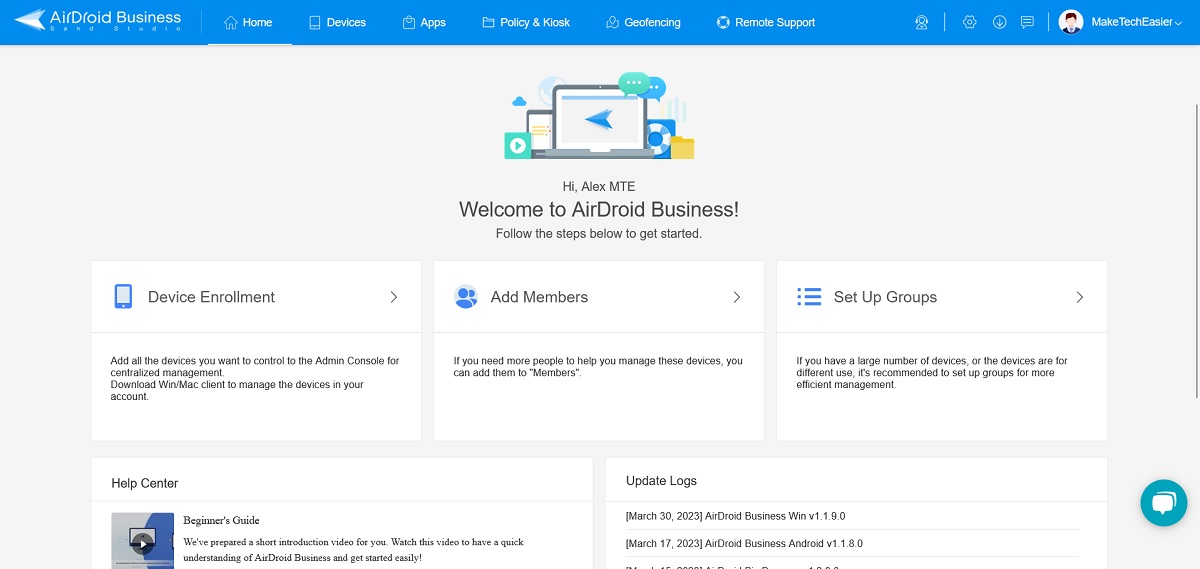This screenshot has height=569, width=1200.
Task: Open the messages speech-bubble icon
Action: [x=1028, y=22]
